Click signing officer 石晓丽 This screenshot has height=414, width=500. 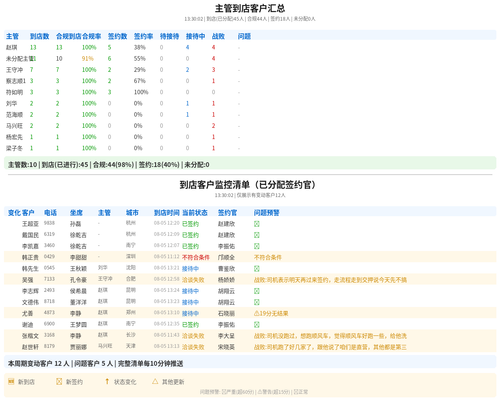[x=226, y=313]
